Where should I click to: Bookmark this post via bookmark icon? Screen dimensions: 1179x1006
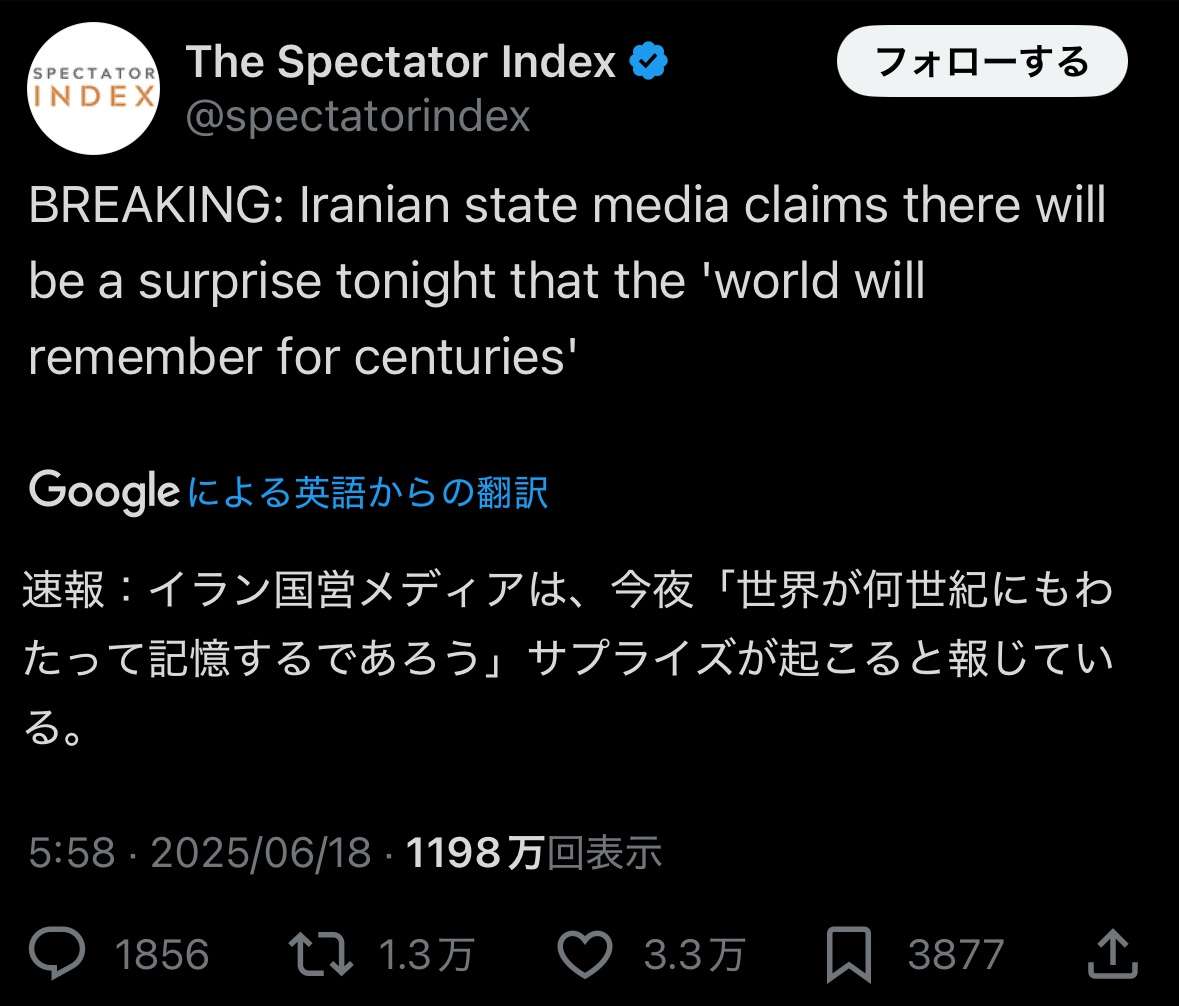point(850,954)
